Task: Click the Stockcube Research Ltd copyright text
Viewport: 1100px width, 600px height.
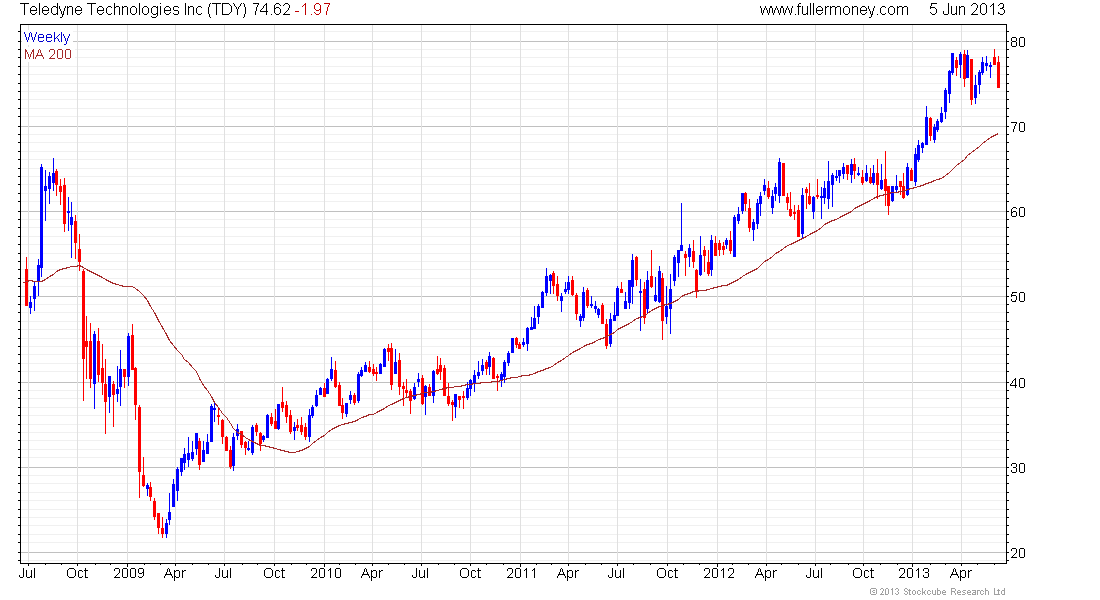Action: (x=937, y=592)
